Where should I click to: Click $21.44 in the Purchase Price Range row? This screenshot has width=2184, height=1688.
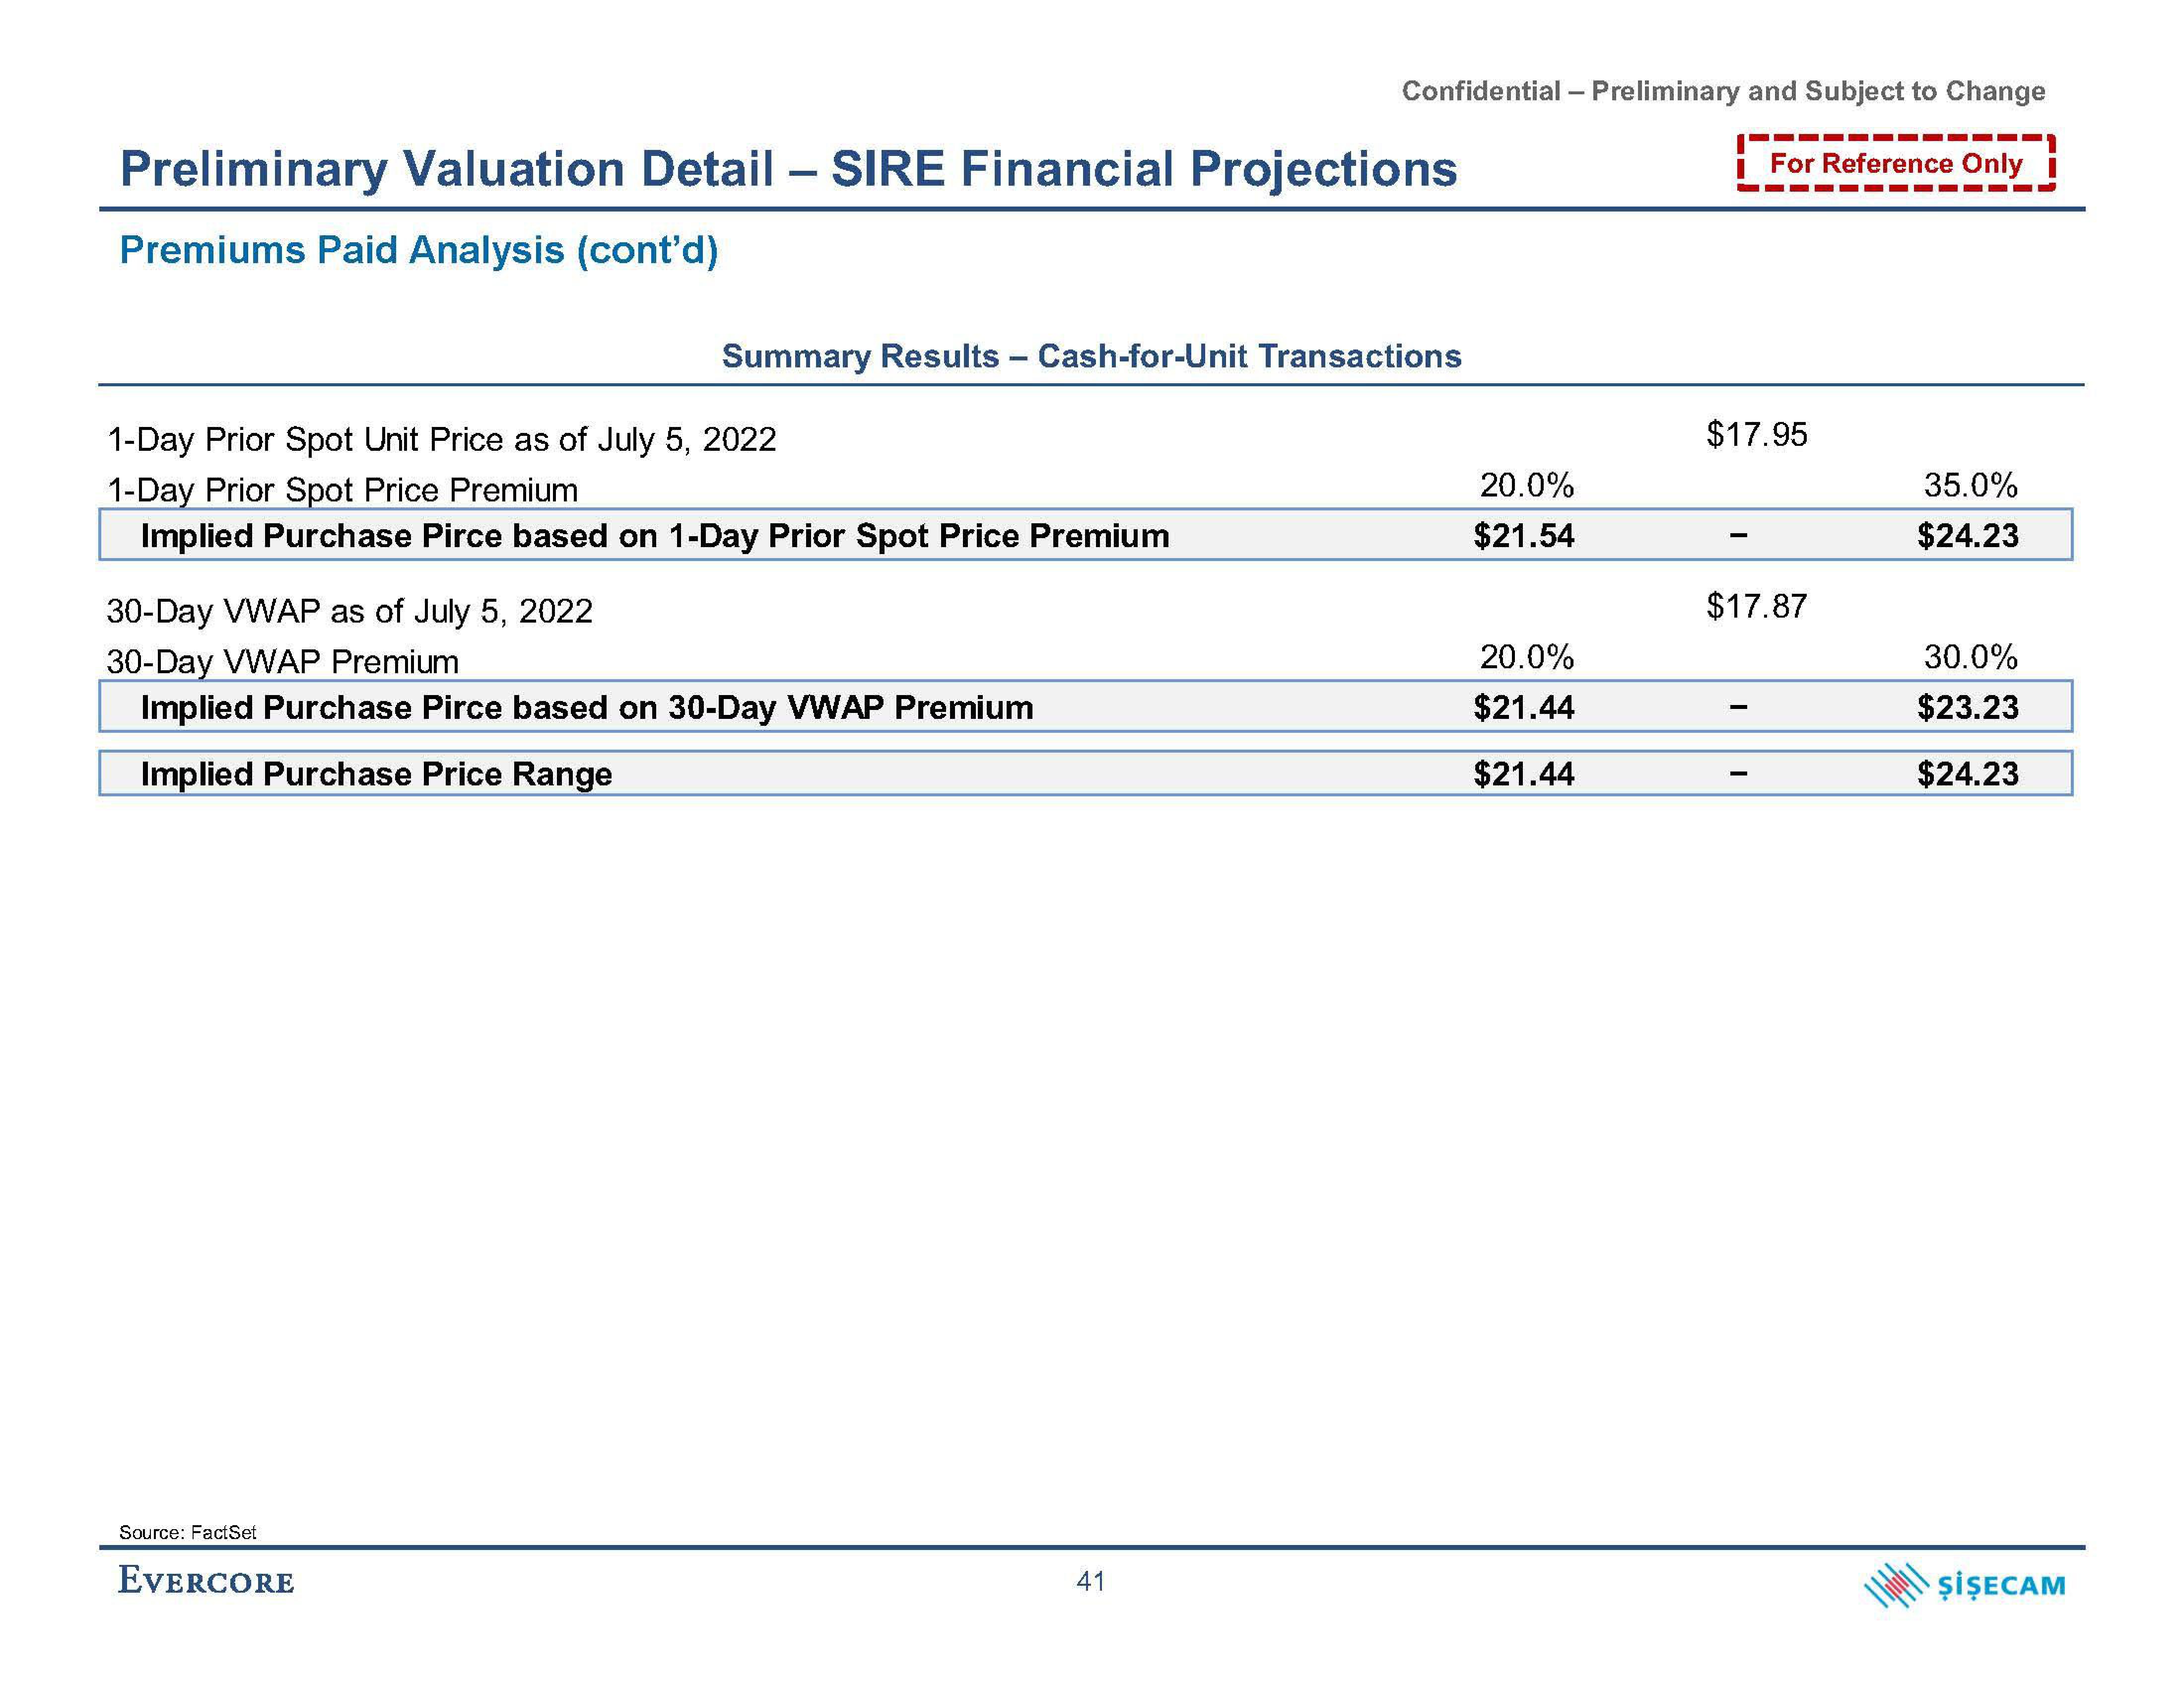[1524, 774]
